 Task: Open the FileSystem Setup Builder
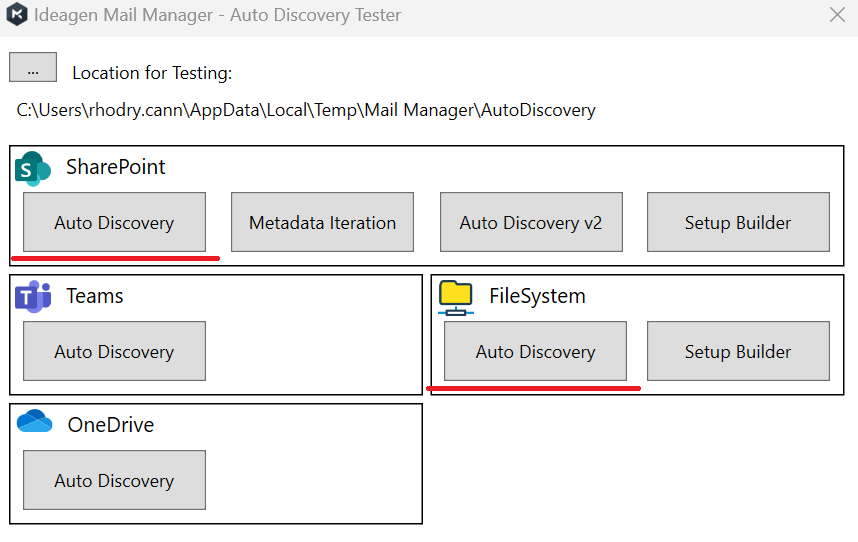pyautogui.click(x=738, y=351)
